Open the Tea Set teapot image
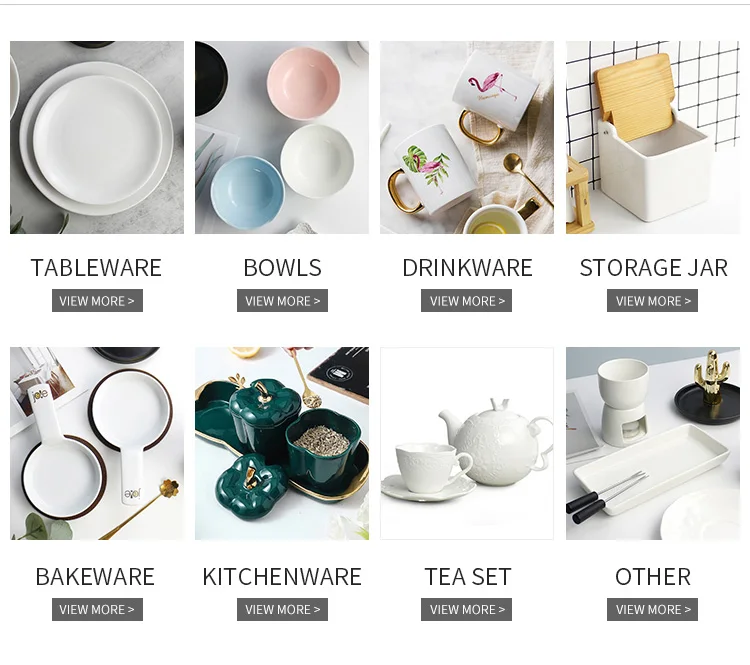The width and height of the screenshot is (750, 665). 467,443
